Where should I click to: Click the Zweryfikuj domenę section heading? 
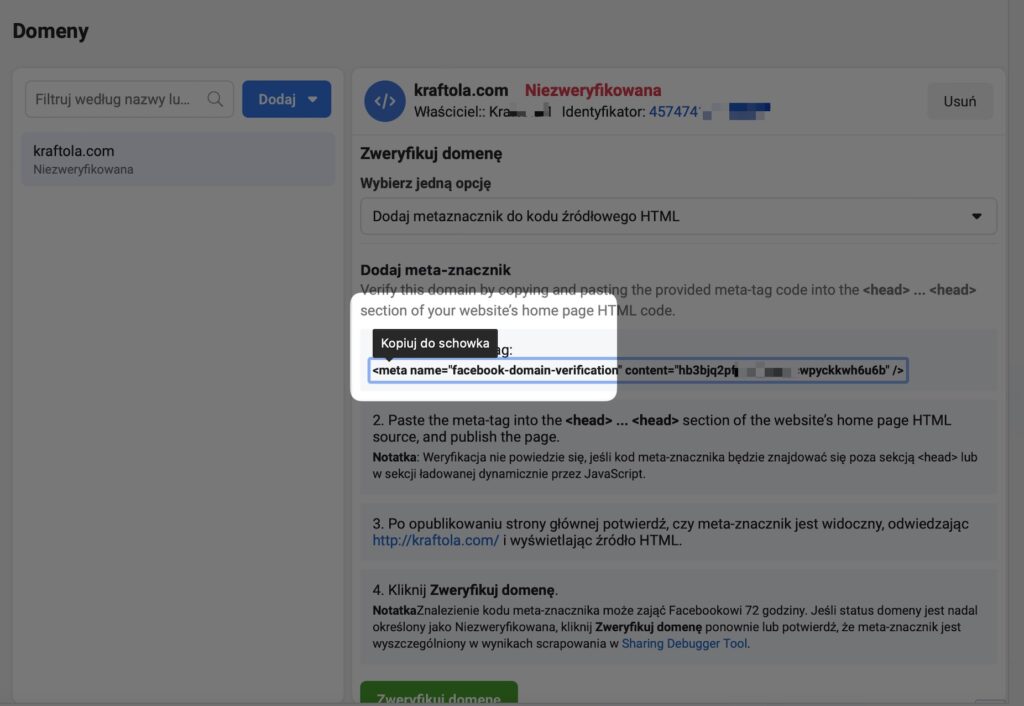[x=431, y=153]
